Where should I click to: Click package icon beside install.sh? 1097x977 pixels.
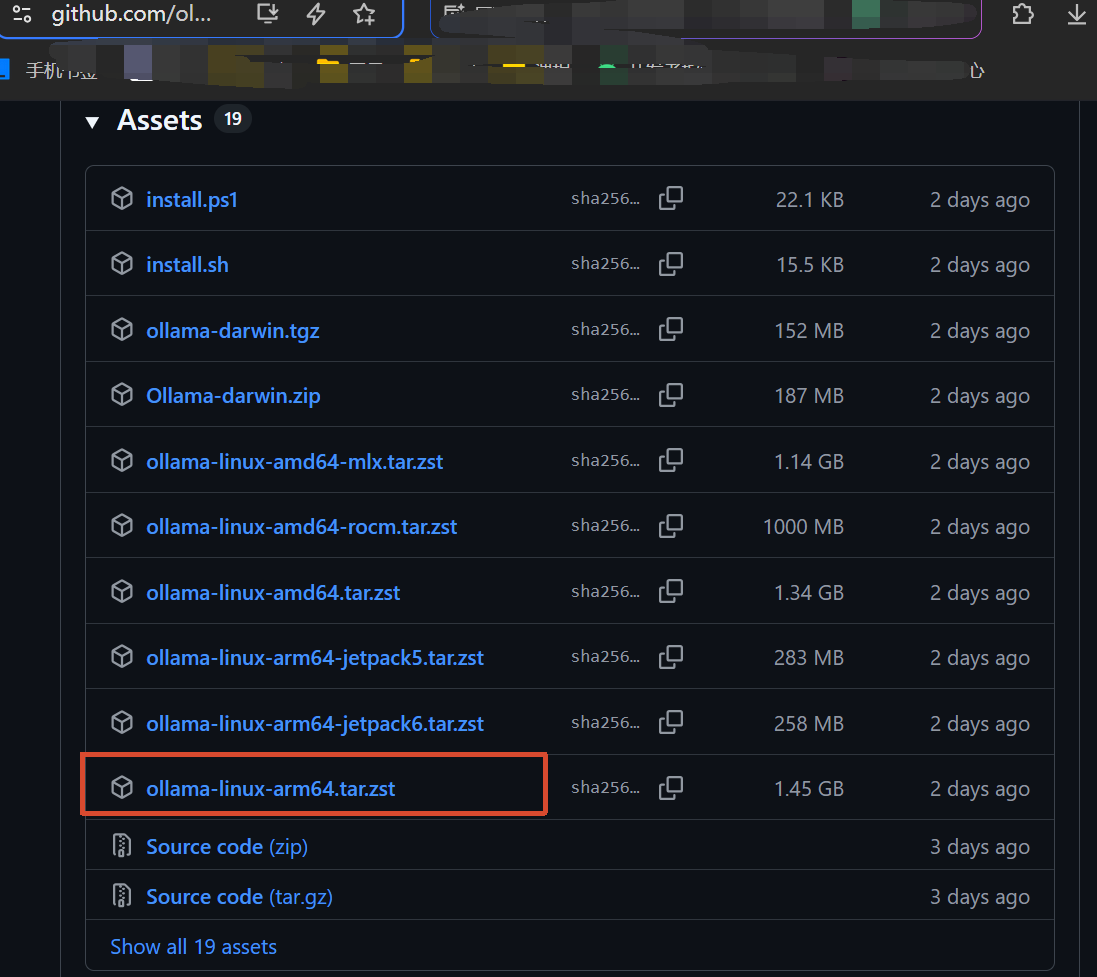click(122, 264)
